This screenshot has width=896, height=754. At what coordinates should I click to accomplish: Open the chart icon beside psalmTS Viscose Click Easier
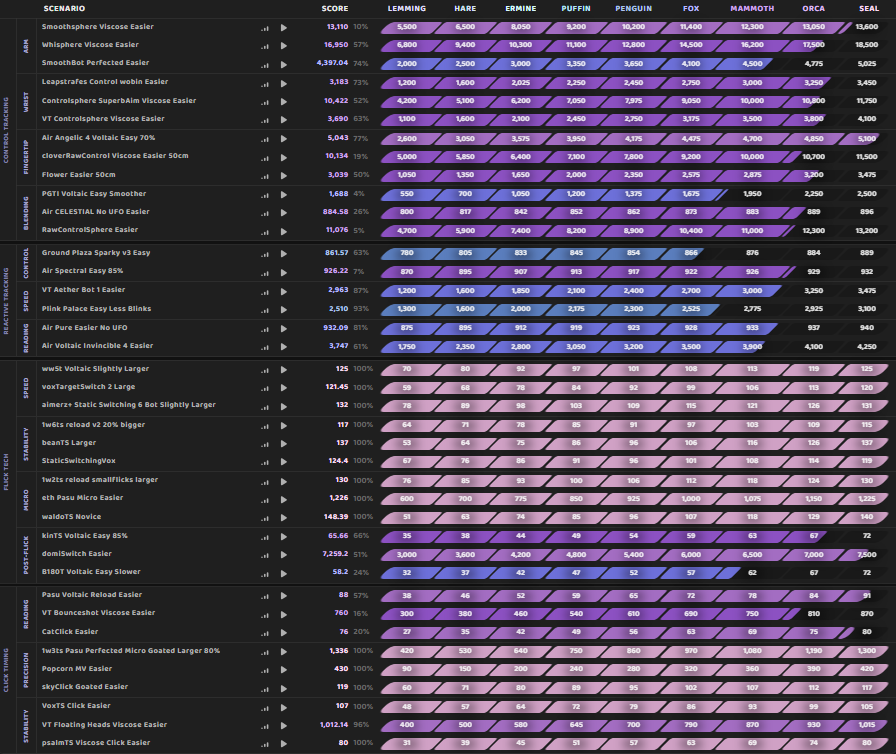pyautogui.click(x=265, y=744)
